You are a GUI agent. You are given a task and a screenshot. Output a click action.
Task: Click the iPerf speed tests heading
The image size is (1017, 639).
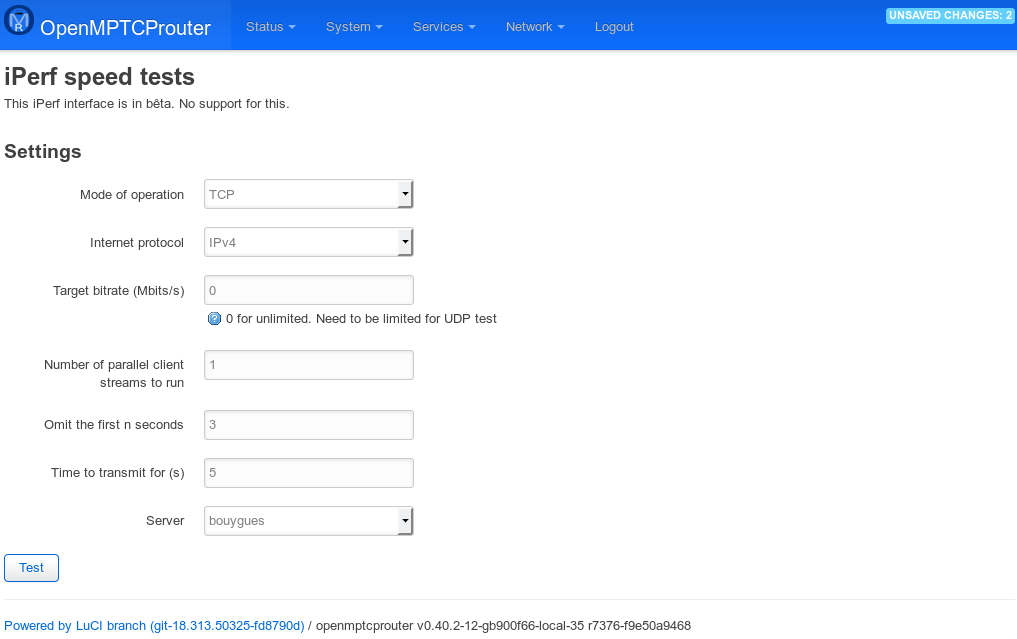coord(99,77)
